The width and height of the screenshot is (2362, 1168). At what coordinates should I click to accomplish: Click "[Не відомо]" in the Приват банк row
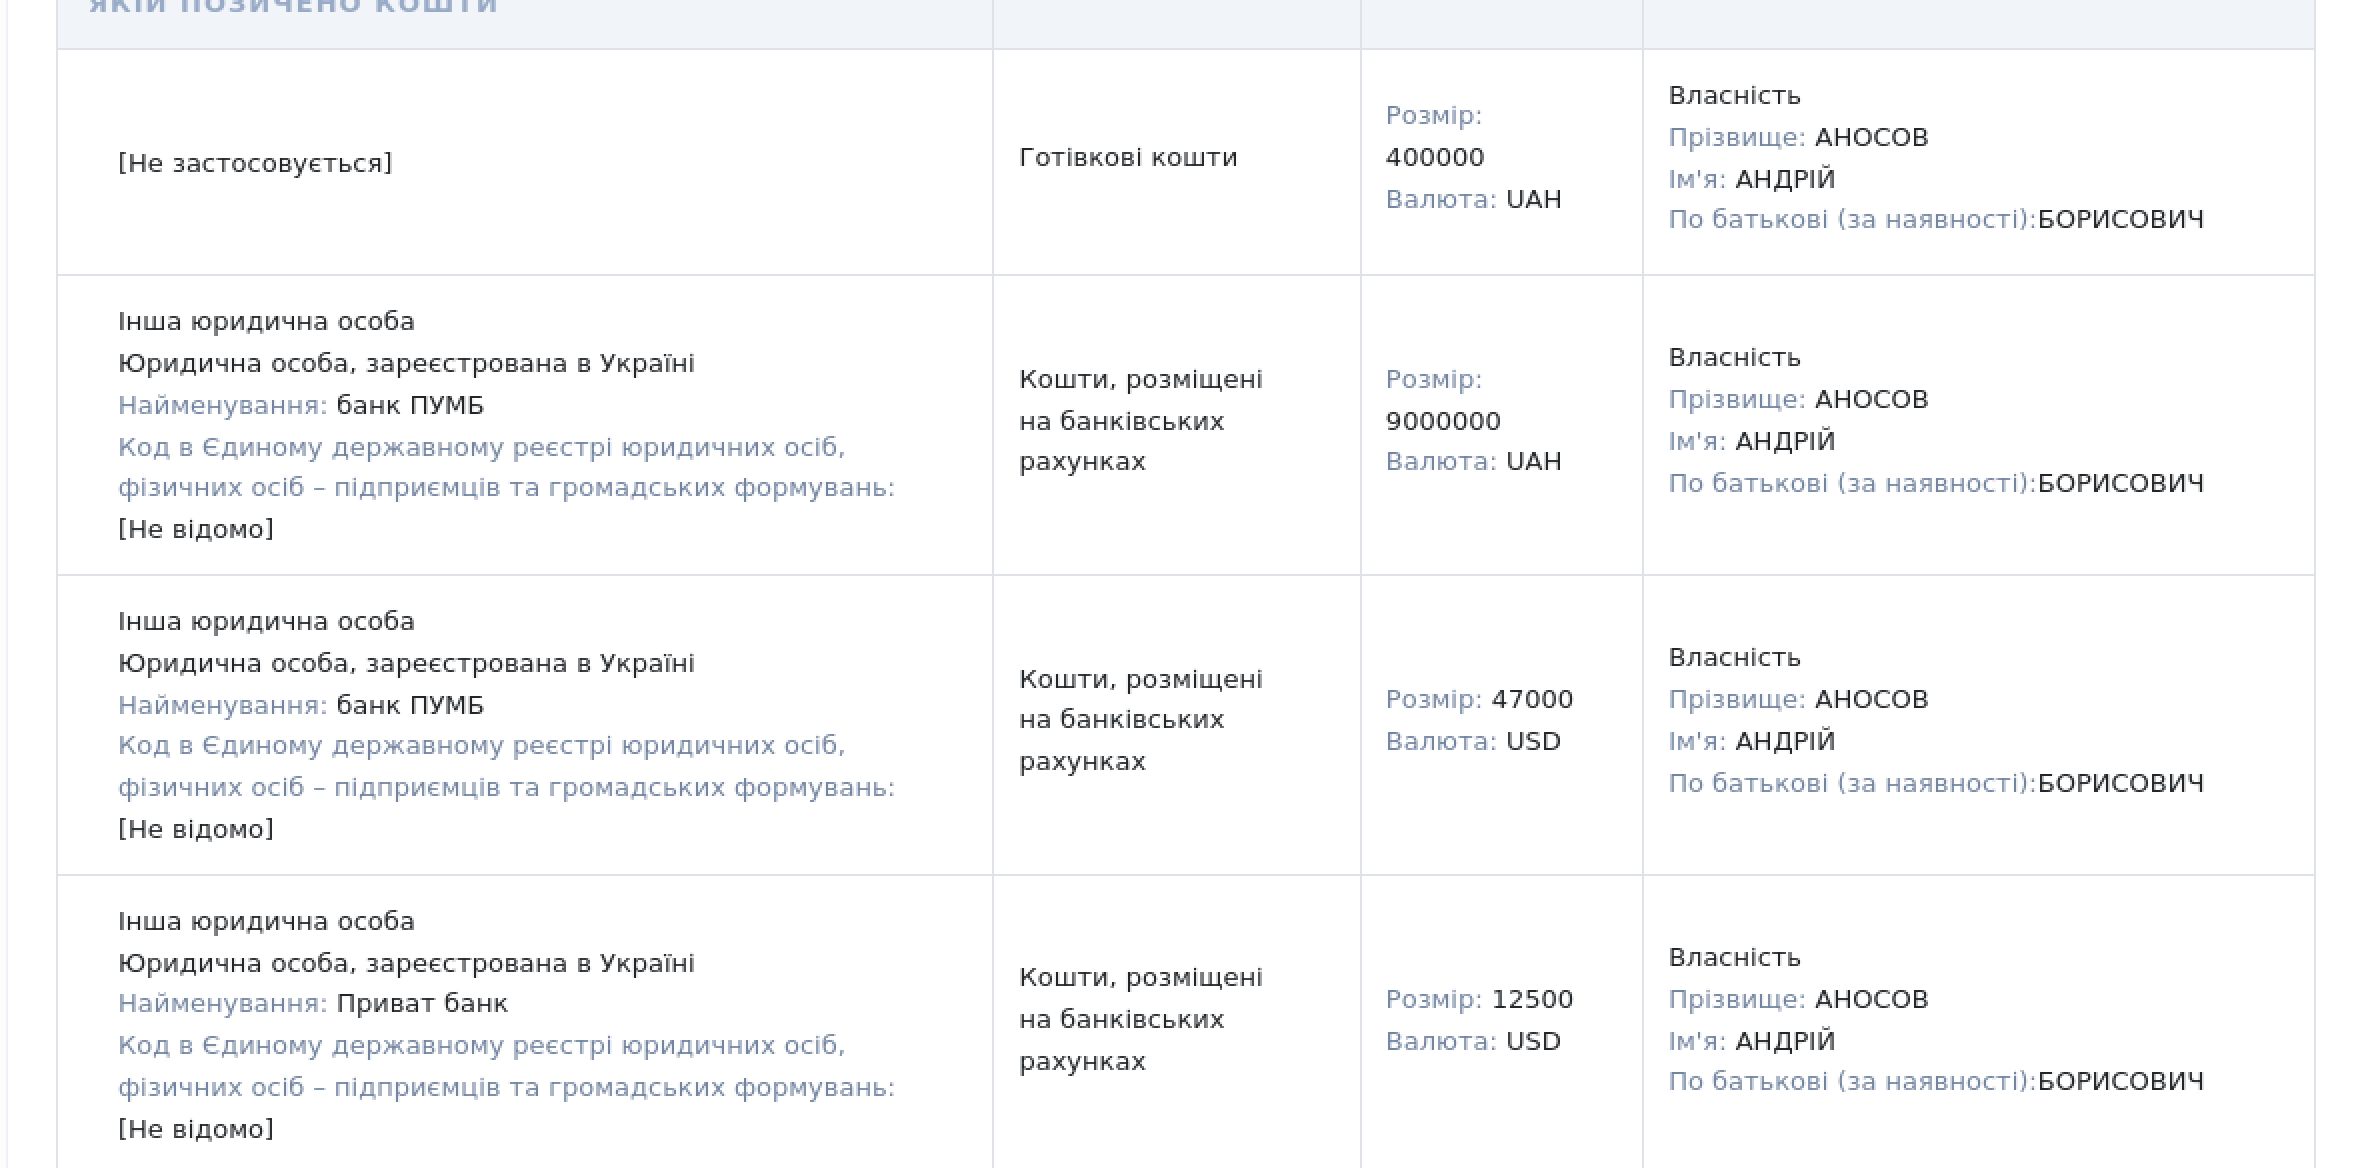(196, 1129)
